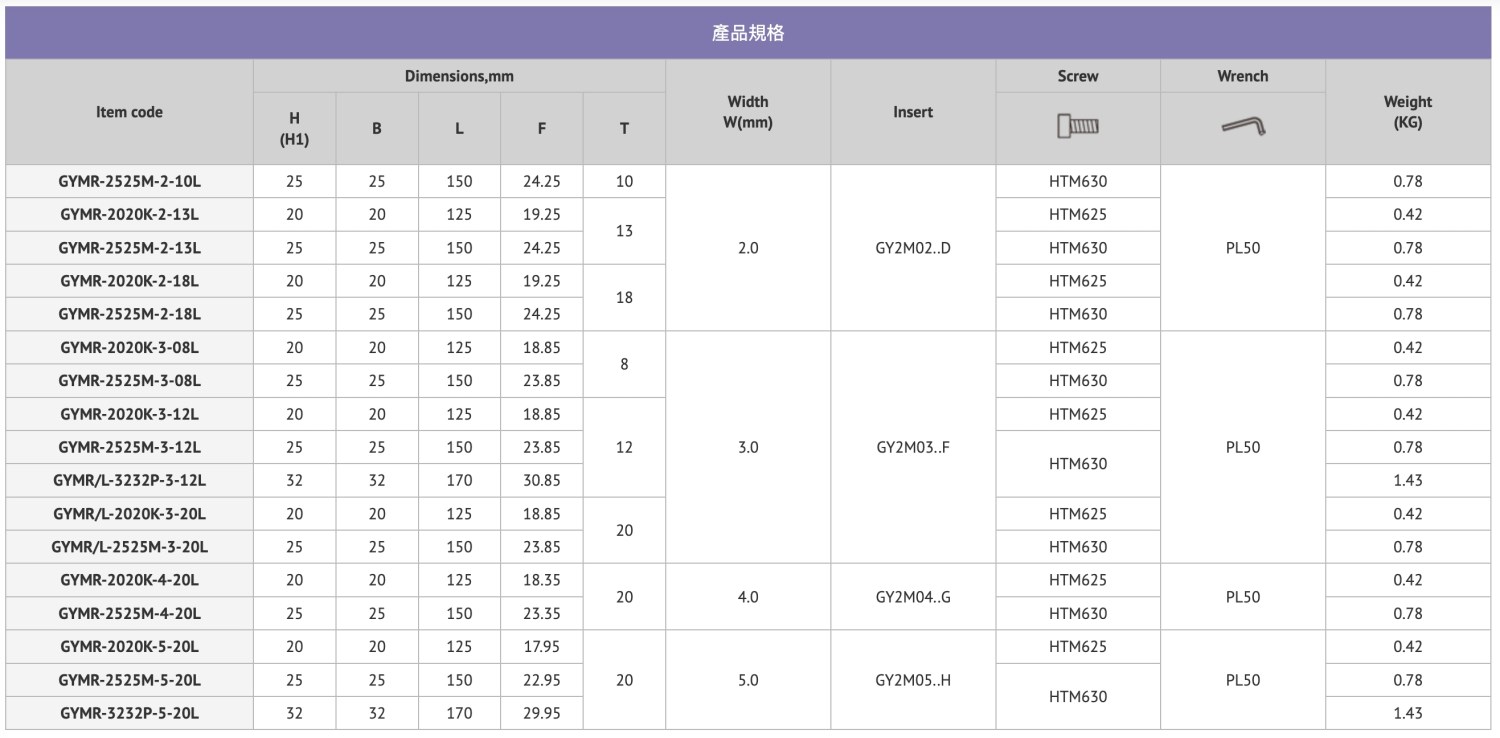Image resolution: width=1500 pixels, height=738 pixels.
Task: Click screw HTM625 in GYMR-2020K-4-20L row
Action: click(1078, 580)
